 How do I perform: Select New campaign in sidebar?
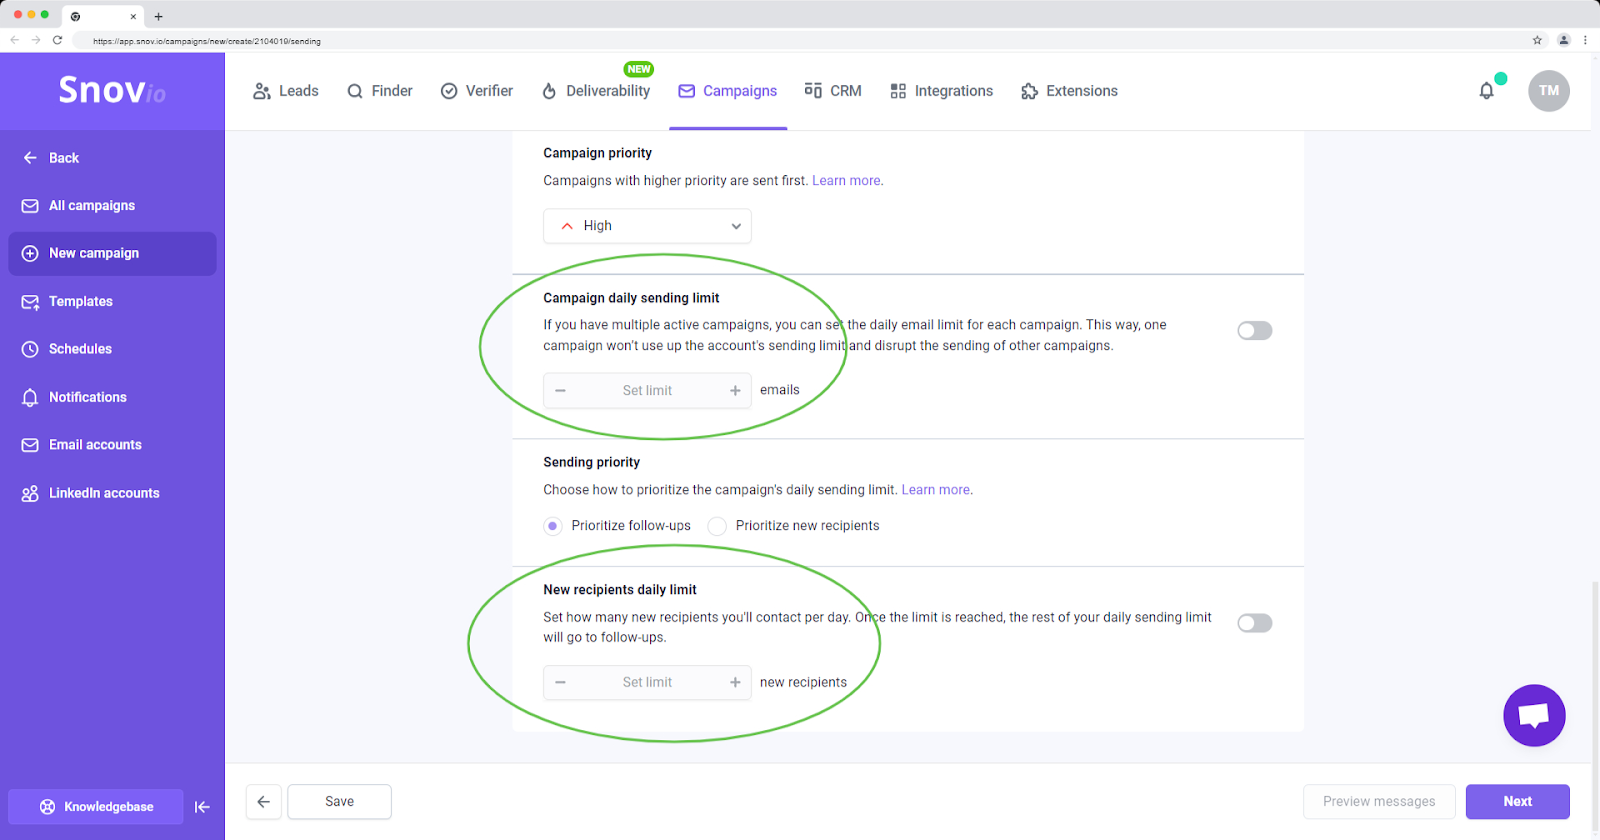pos(112,254)
